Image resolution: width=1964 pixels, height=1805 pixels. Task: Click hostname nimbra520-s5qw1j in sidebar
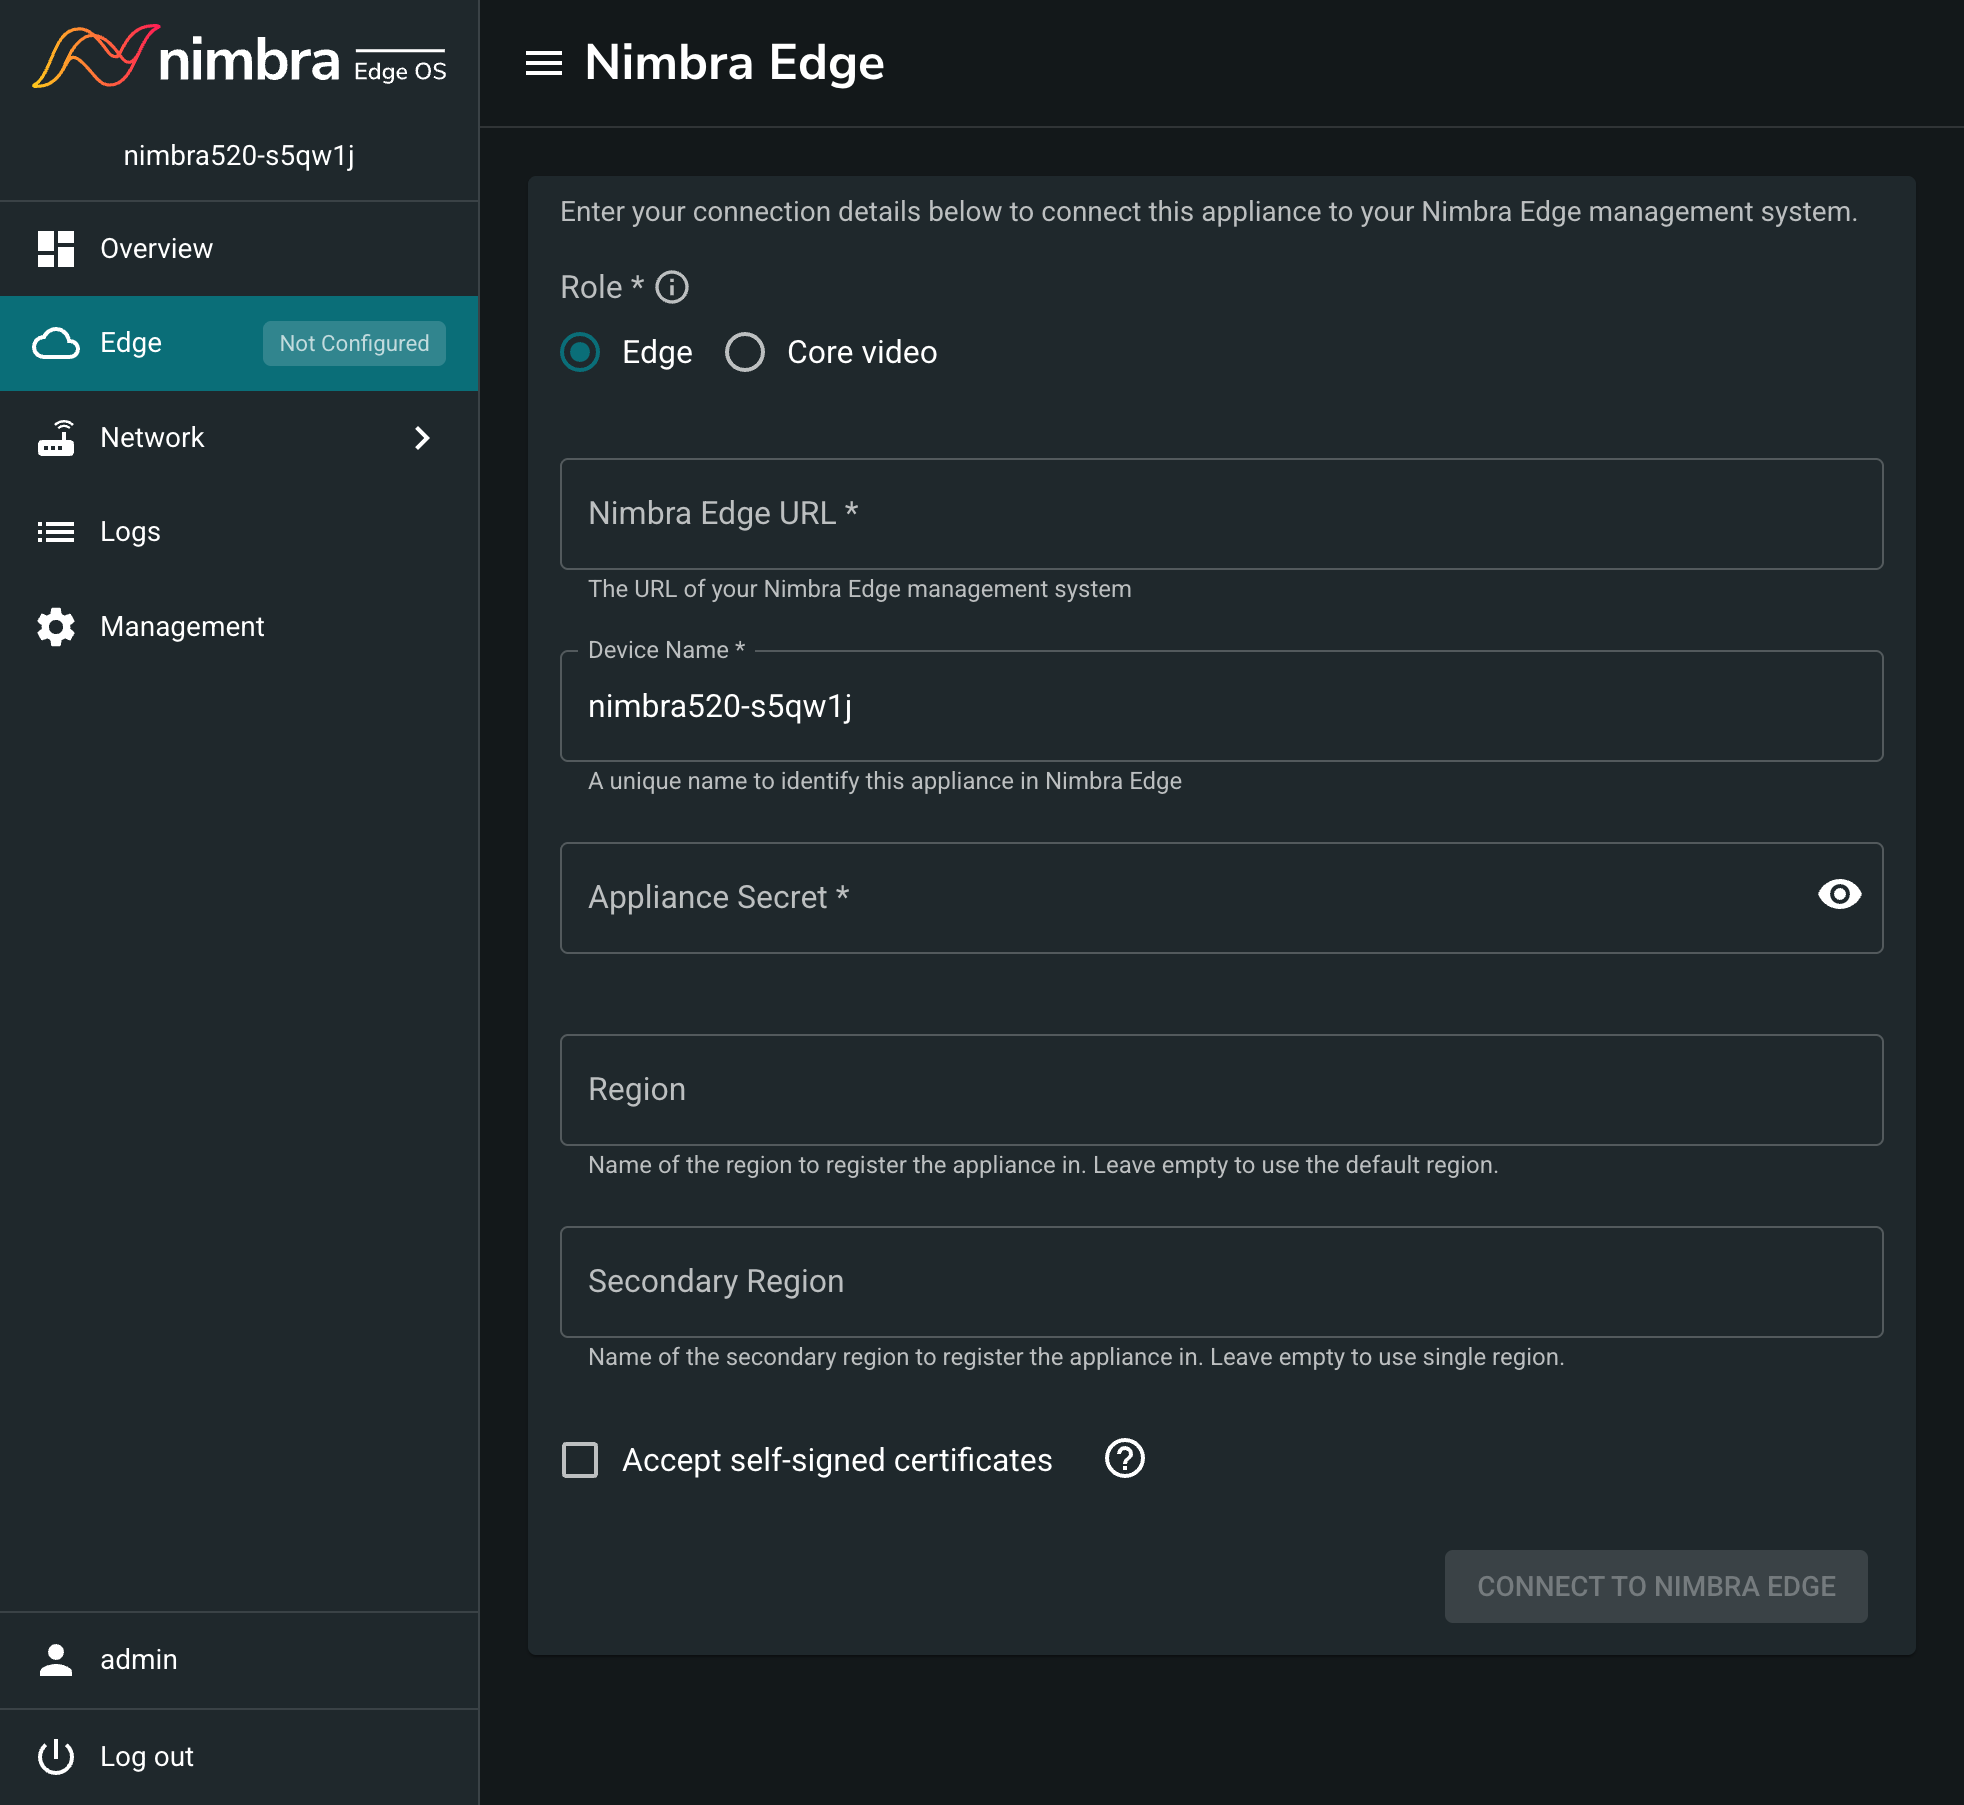(x=239, y=156)
